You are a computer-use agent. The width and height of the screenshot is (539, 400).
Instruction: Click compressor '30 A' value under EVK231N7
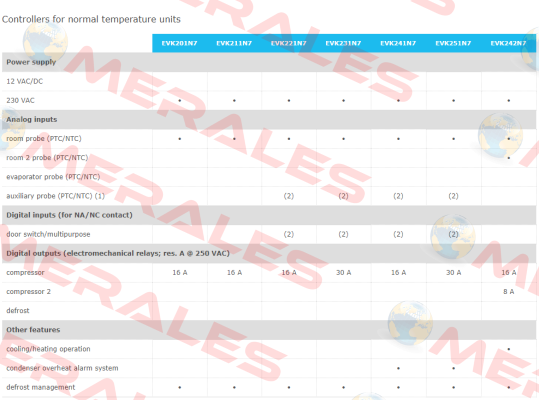[x=344, y=273]
